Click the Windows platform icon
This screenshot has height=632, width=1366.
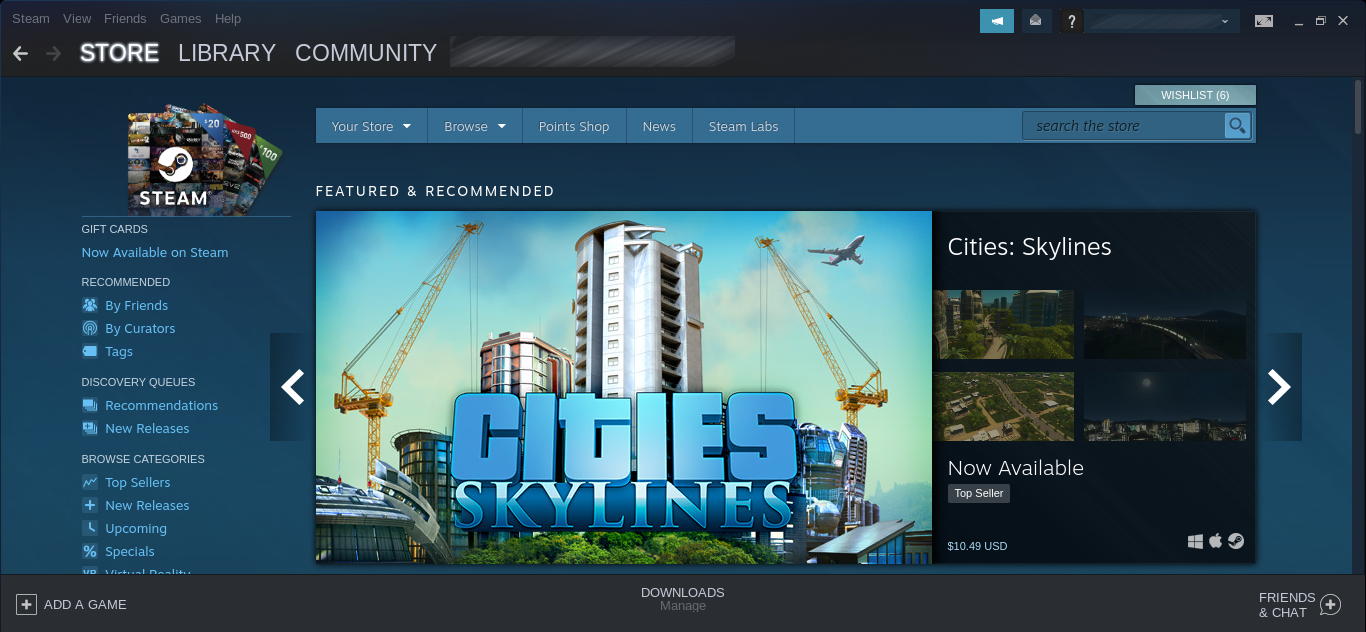pyautogui.click(x=1196, y=541)
